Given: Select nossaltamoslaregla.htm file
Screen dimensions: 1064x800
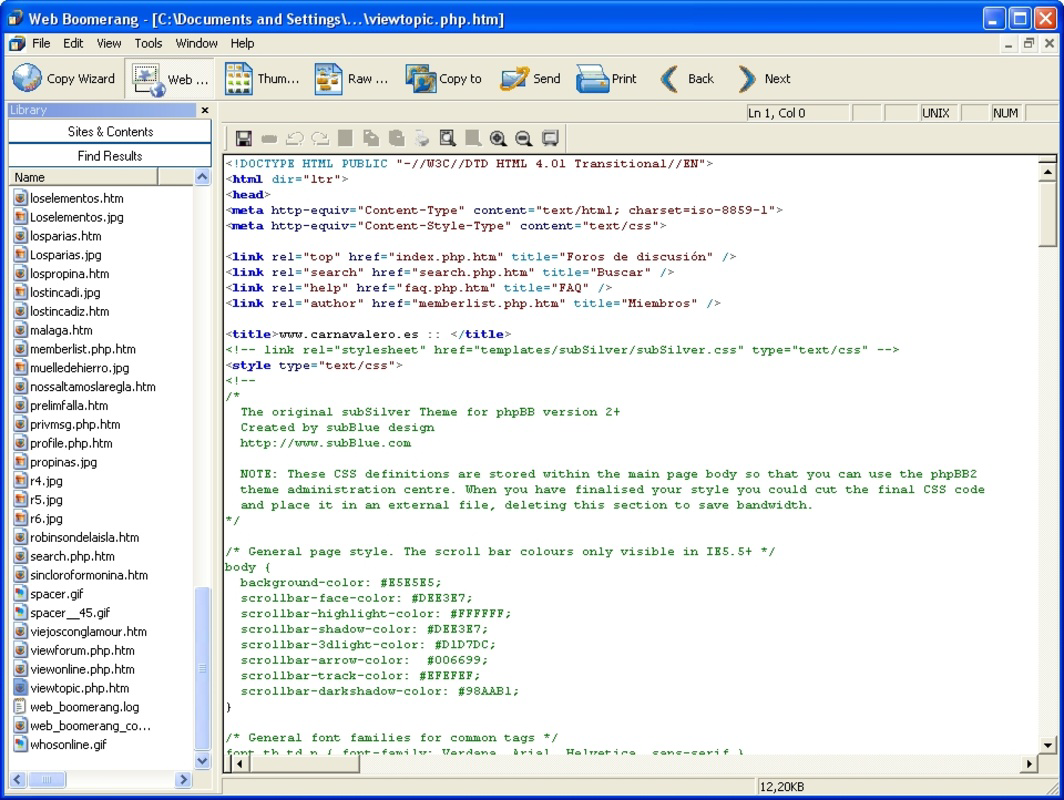Looking at the screenshot, I should [x=85, y=387].
